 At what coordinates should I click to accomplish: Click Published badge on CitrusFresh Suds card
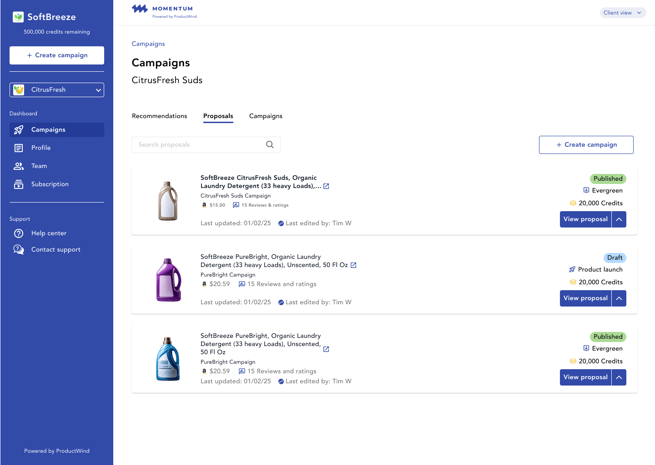point(608,179)
